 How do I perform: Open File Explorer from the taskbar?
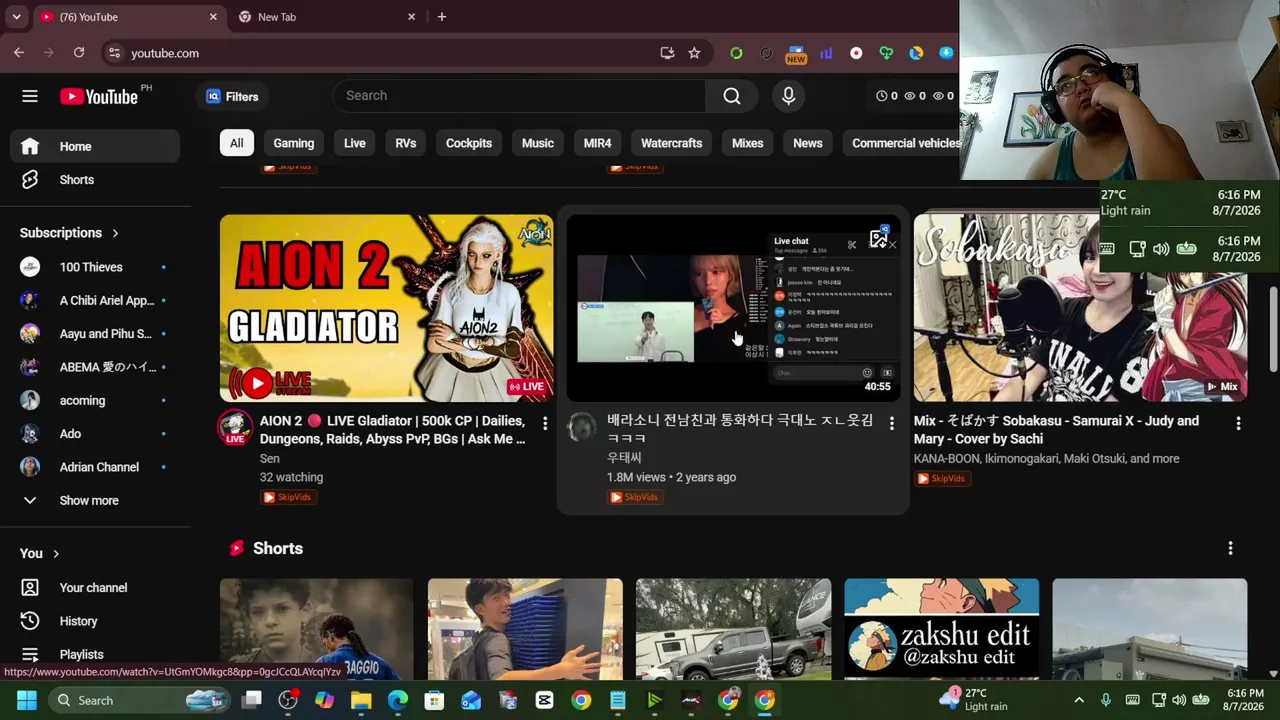point(361,700)
